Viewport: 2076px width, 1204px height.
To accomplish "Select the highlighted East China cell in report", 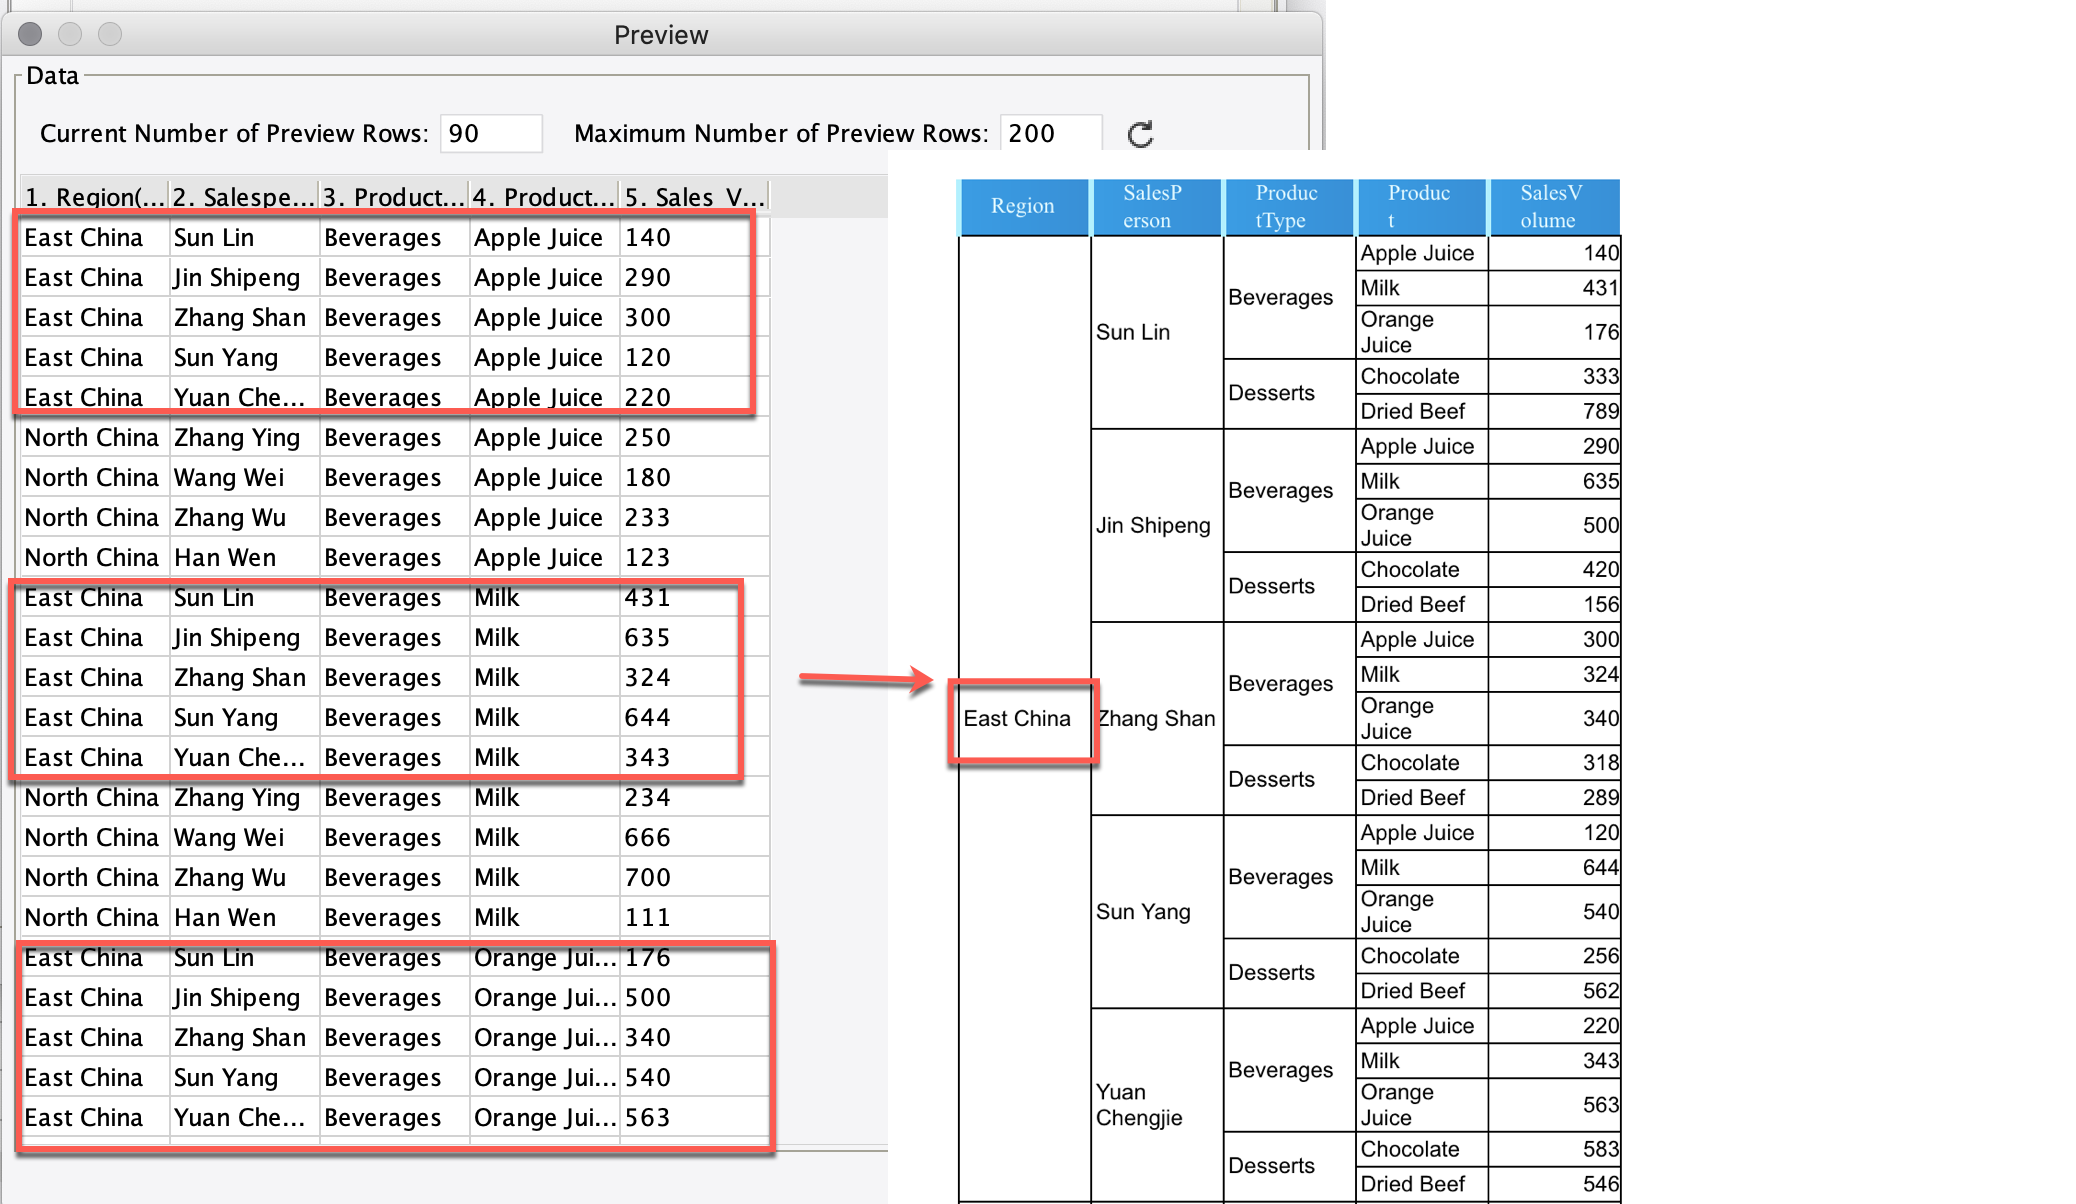I will click(x=1018, y=719).
